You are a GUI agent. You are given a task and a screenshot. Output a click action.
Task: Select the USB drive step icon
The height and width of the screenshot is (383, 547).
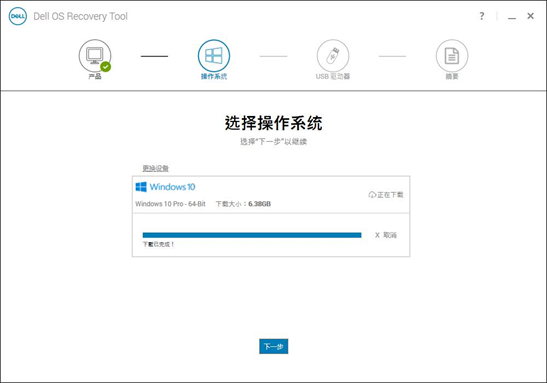click(333, 56)
